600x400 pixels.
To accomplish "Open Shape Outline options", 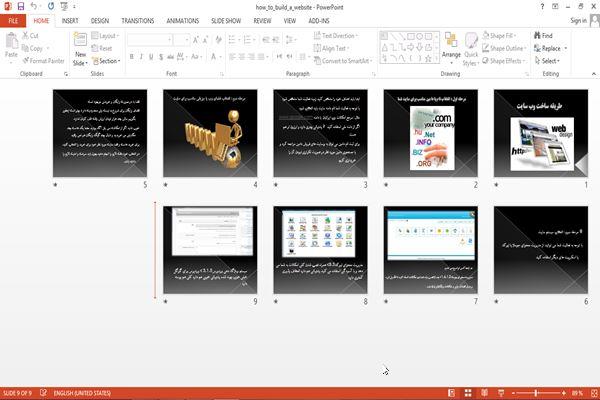I will click(x=504, y=48).
